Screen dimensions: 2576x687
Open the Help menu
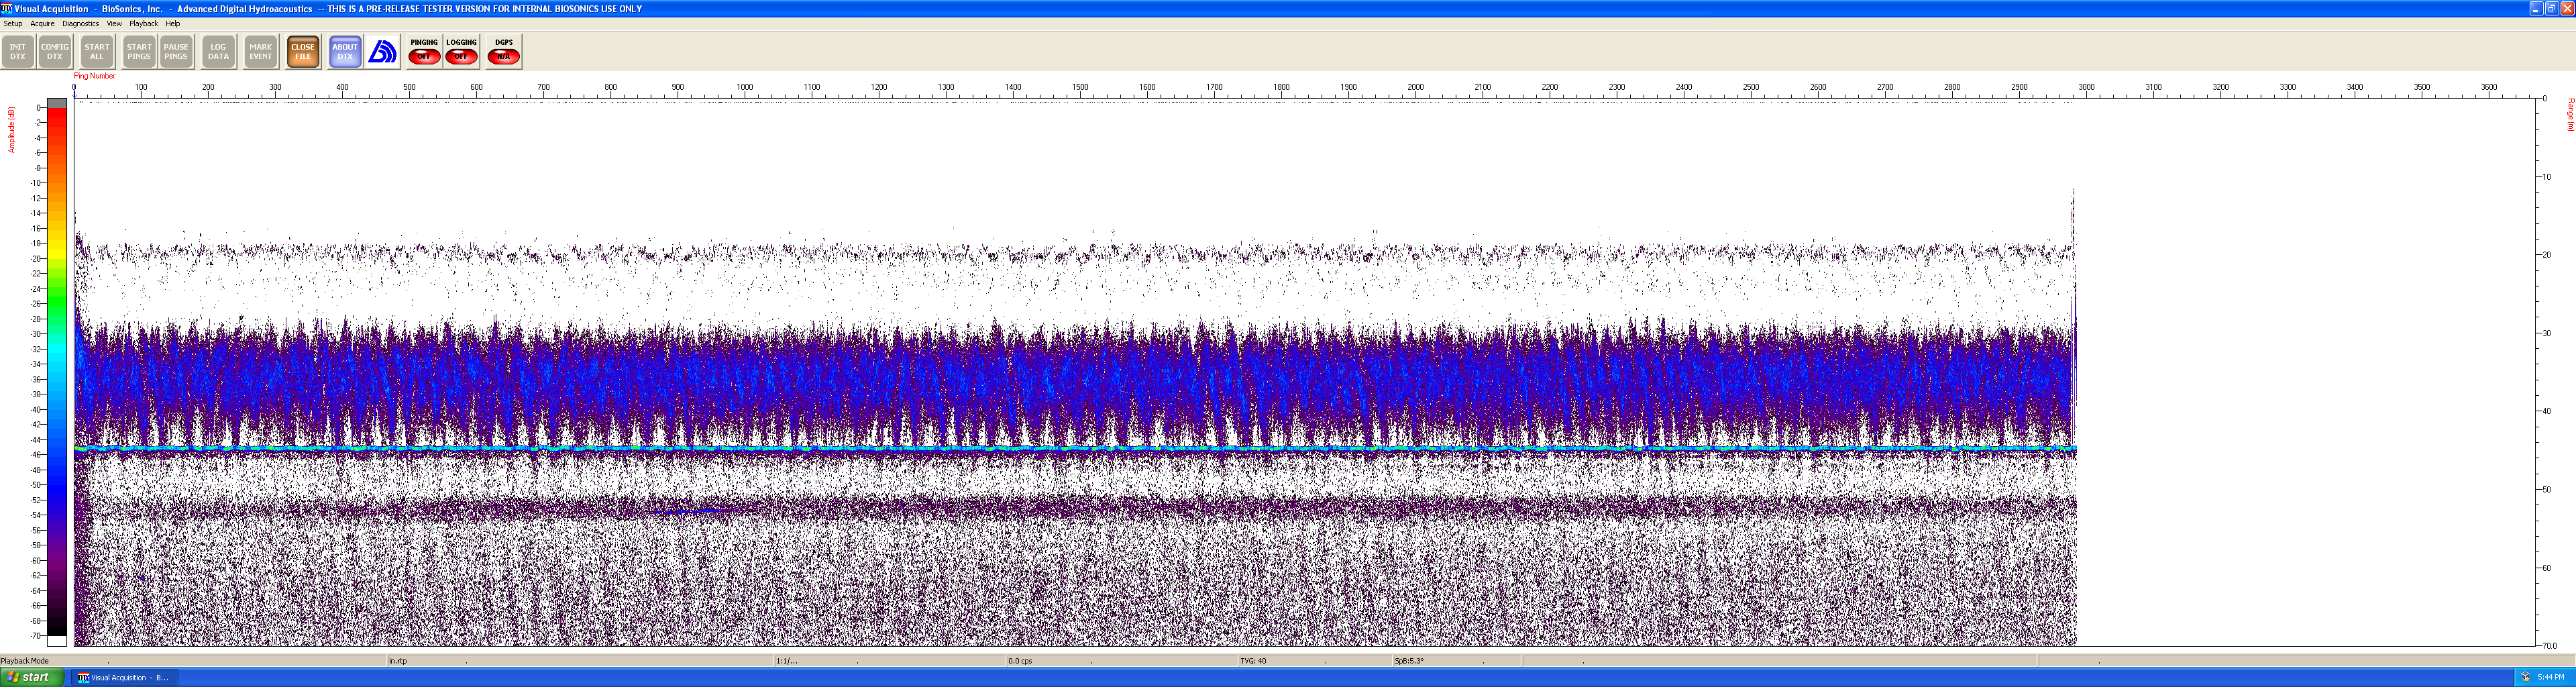click(x=173, y=23)
